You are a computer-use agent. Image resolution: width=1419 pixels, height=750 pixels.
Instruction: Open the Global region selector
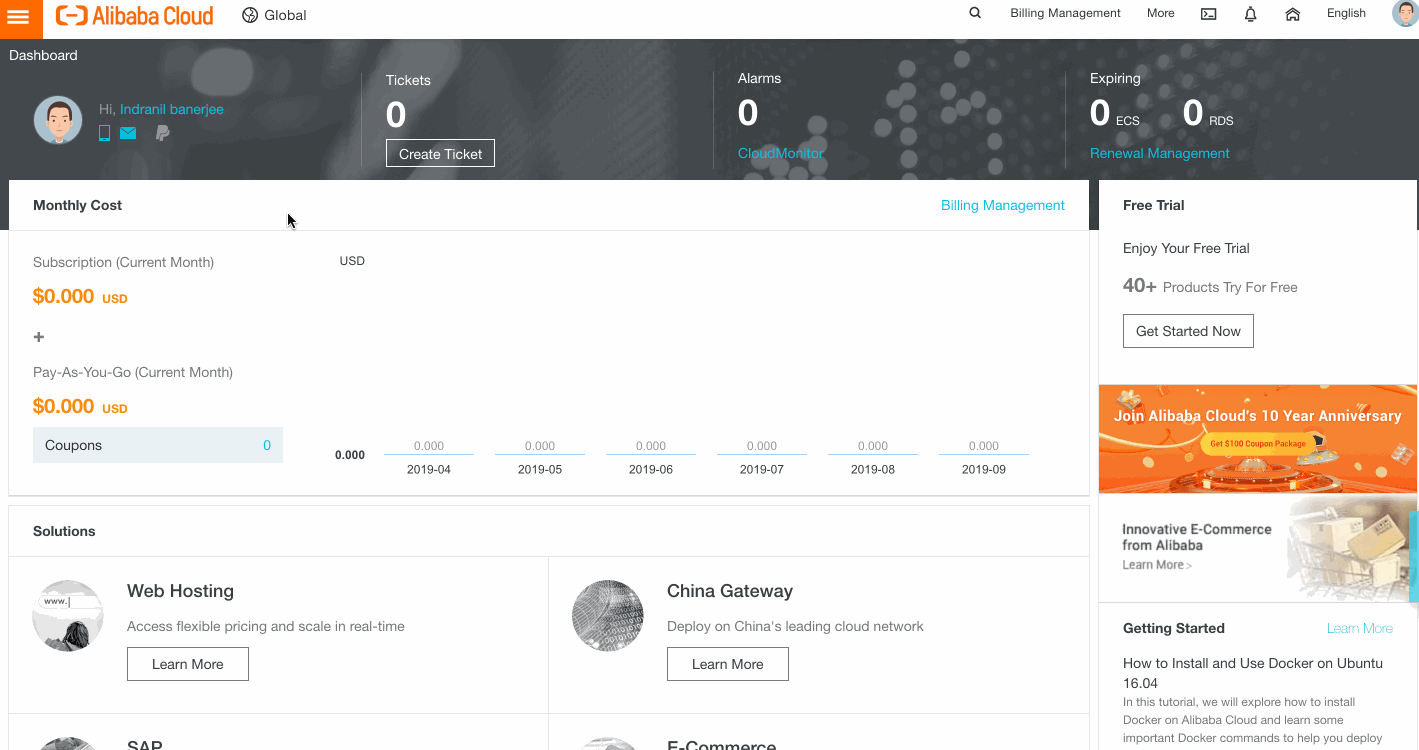[x=274, y=15]
